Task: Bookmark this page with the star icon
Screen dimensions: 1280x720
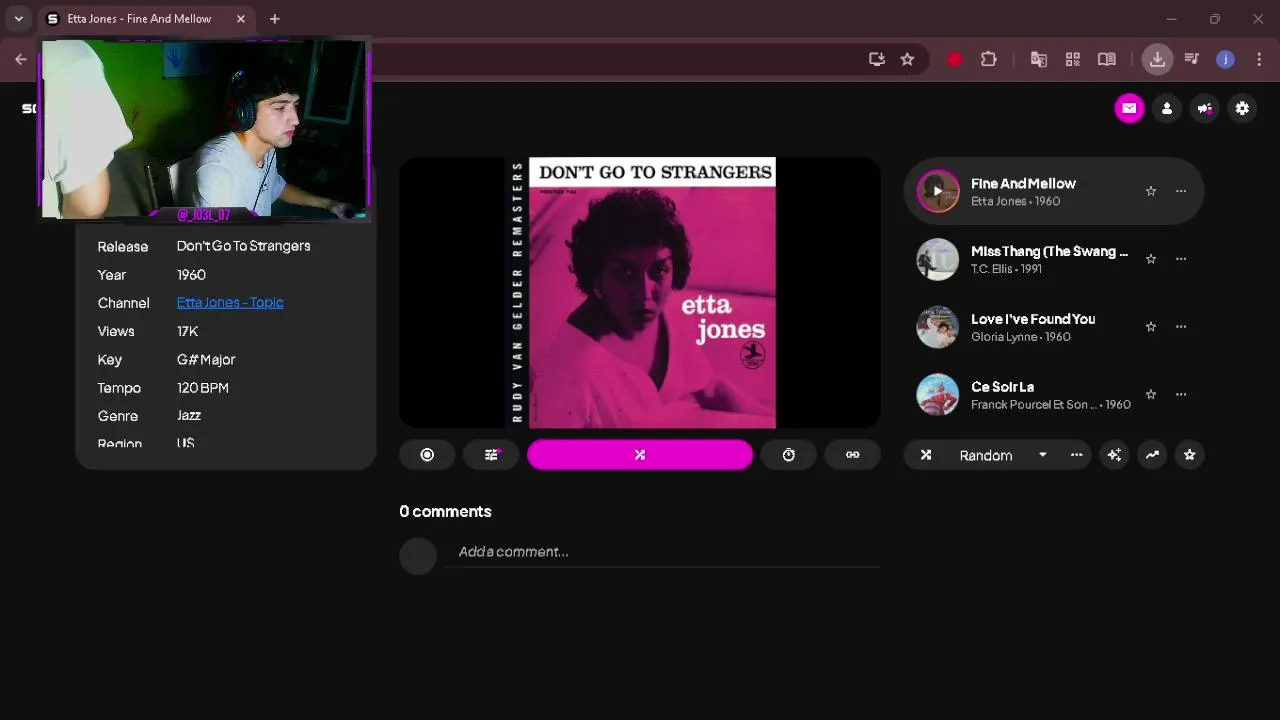Action: click(907, 59)
